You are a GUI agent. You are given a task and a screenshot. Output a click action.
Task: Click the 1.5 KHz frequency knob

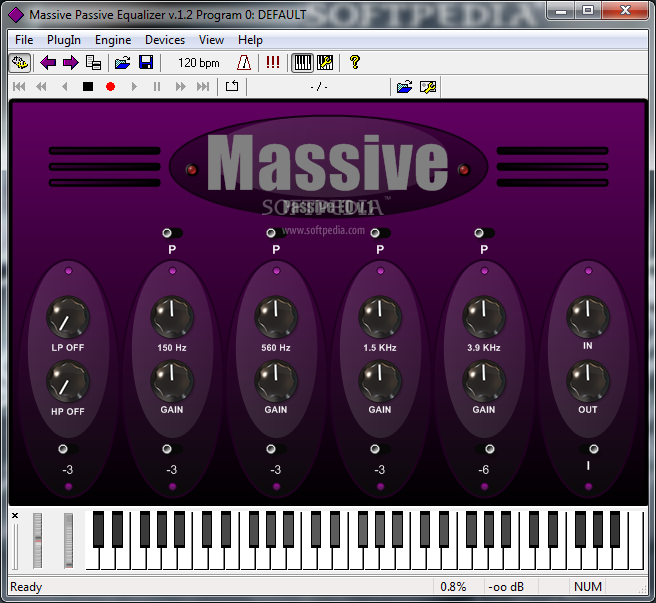click(x=380, y=317)
